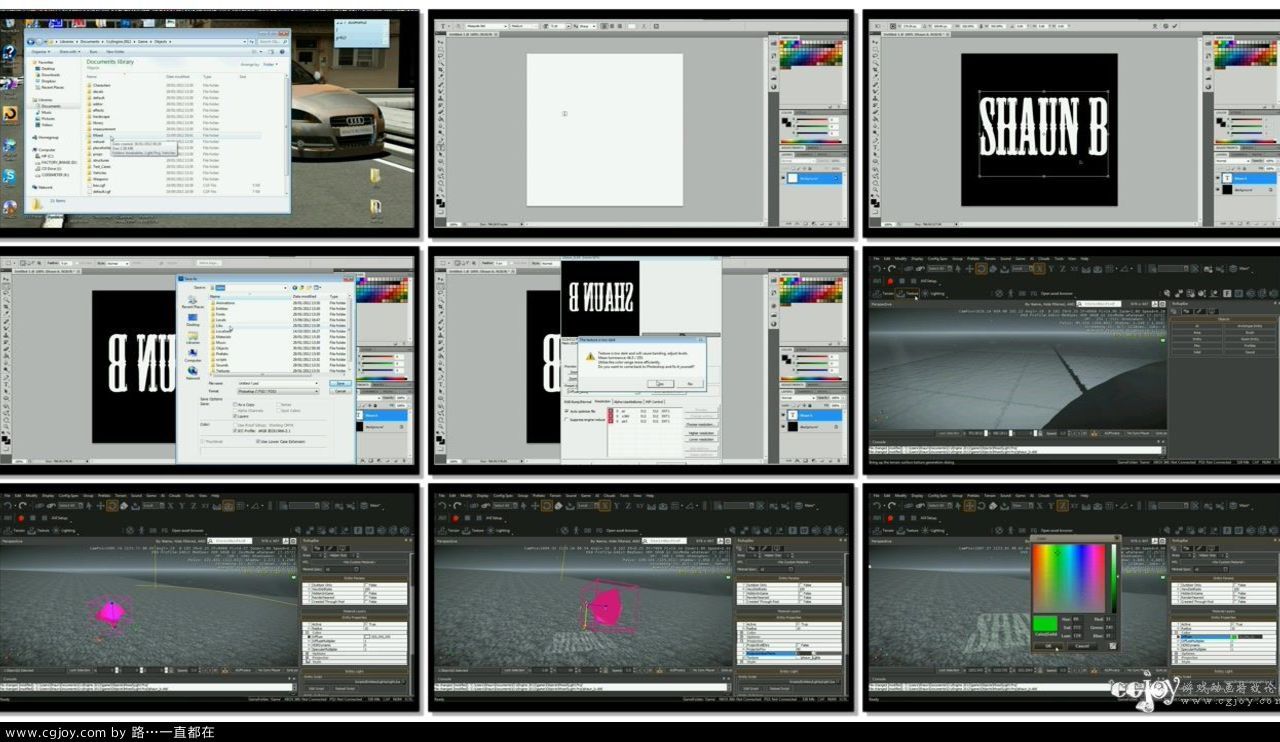Toggle the Suppress engine reduce checkbox
The height and width of the screenshot is (742, 1280).
click(x=567, y=419)
